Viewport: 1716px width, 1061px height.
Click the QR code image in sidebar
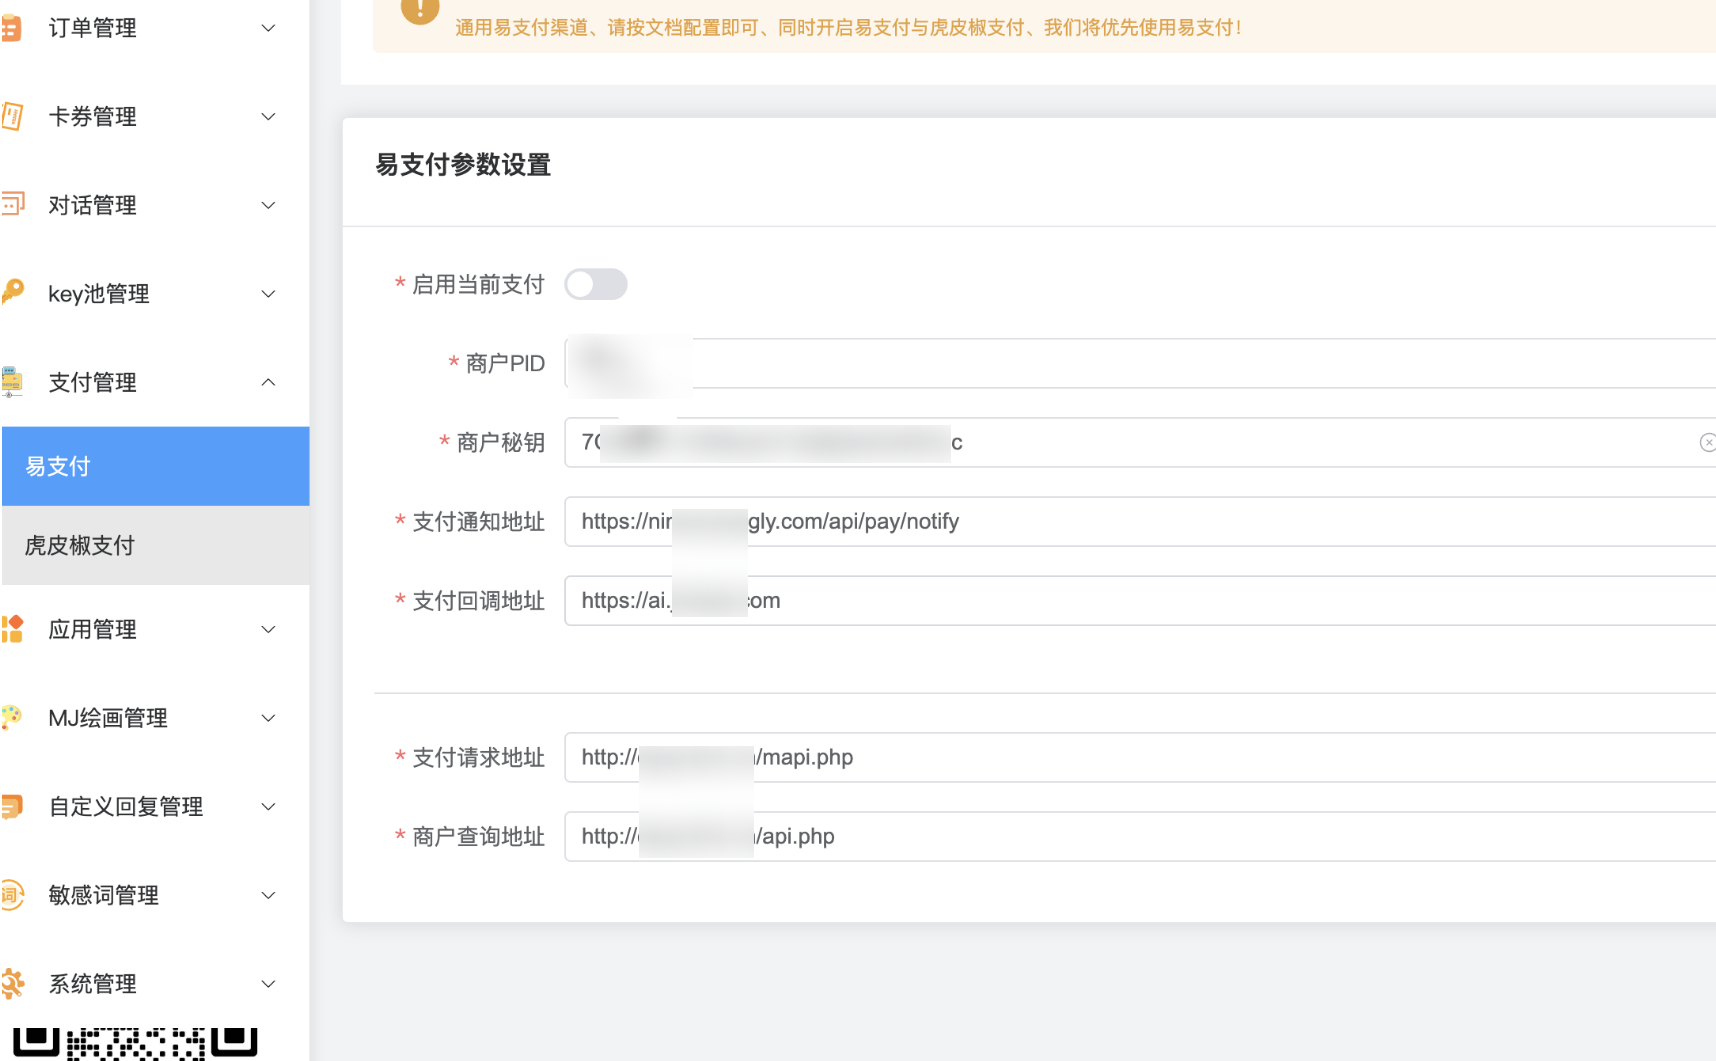(135, 1042)
